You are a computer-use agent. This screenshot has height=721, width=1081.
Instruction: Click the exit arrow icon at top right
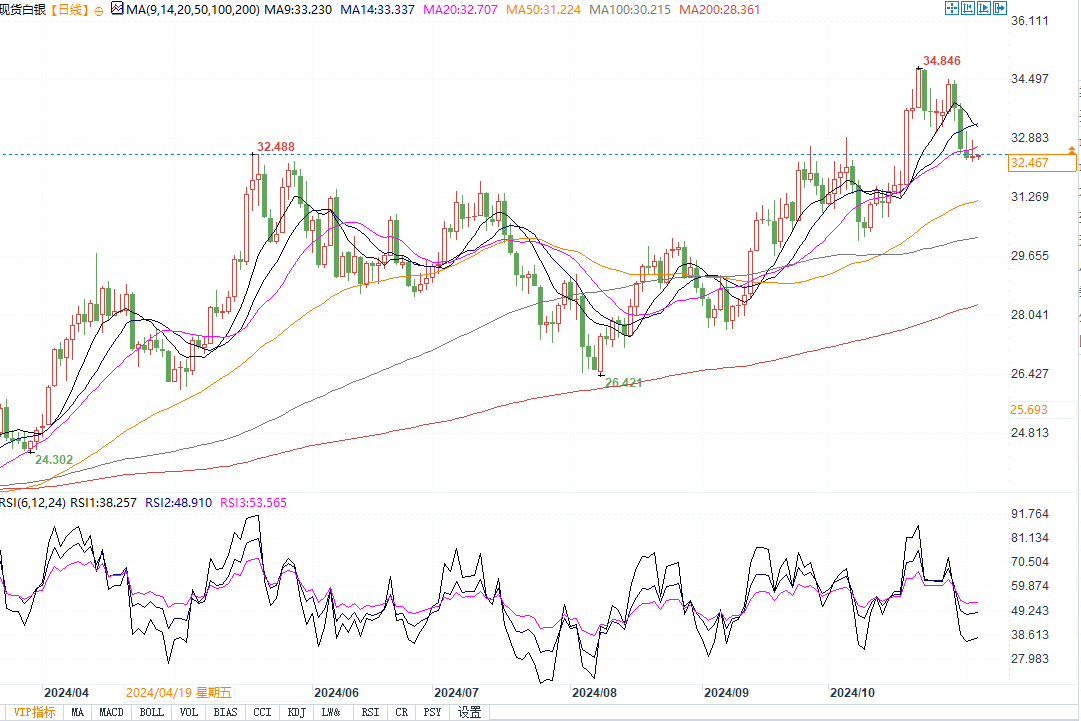pyautogui.click(x=1002, y=9)
